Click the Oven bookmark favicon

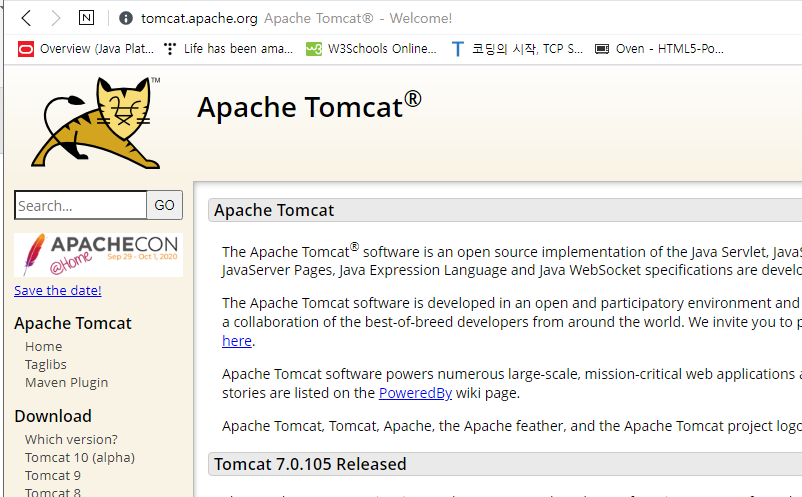coord(602,49)
